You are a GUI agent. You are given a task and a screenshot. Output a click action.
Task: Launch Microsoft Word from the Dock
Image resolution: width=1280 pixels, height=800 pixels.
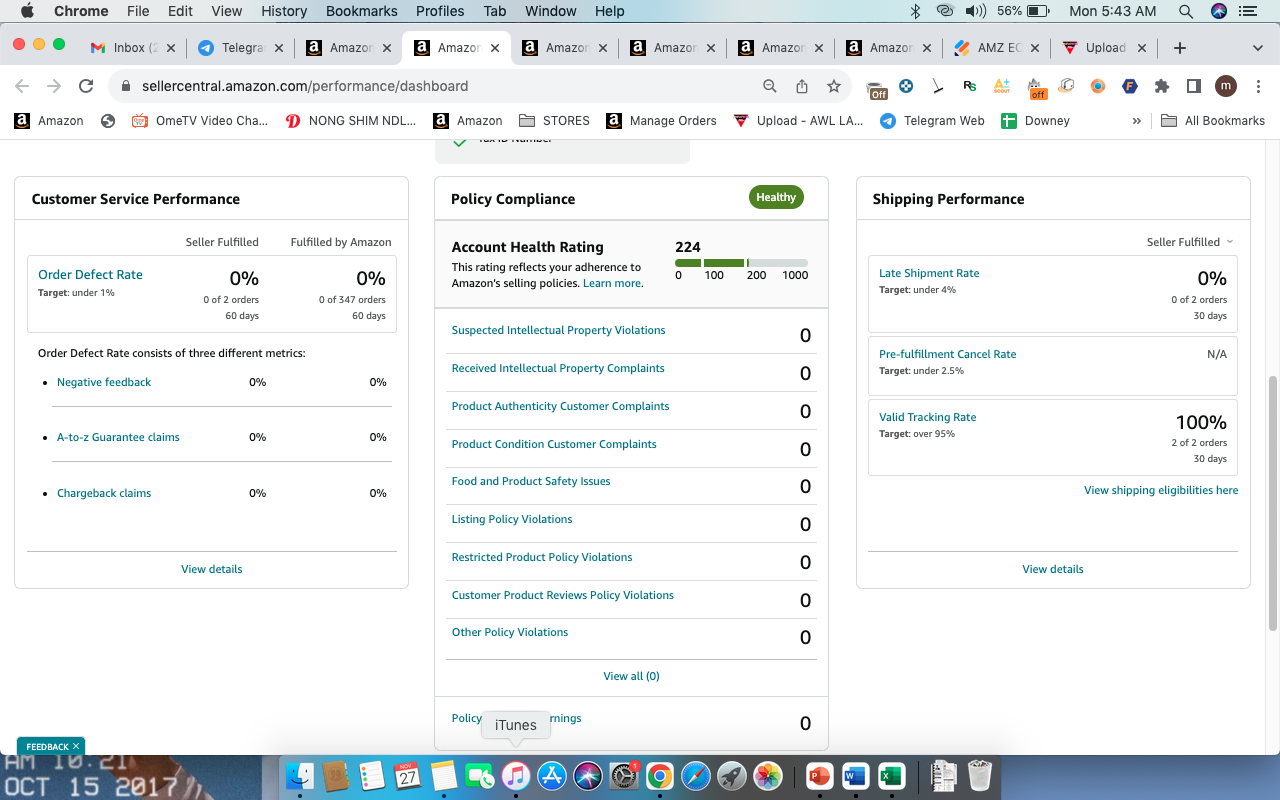pos(855,776)
